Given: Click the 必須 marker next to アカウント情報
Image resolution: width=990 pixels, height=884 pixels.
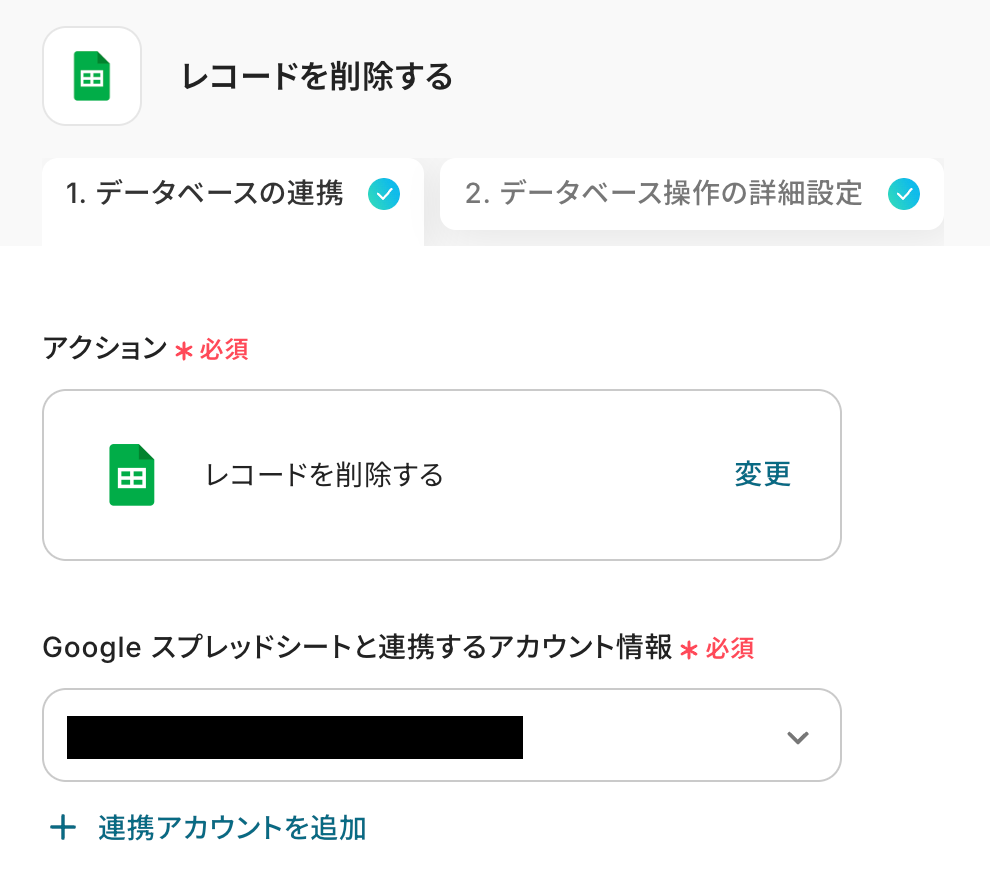Looking at the screenshot, I should pyautogui.click(x=730, y=649).
